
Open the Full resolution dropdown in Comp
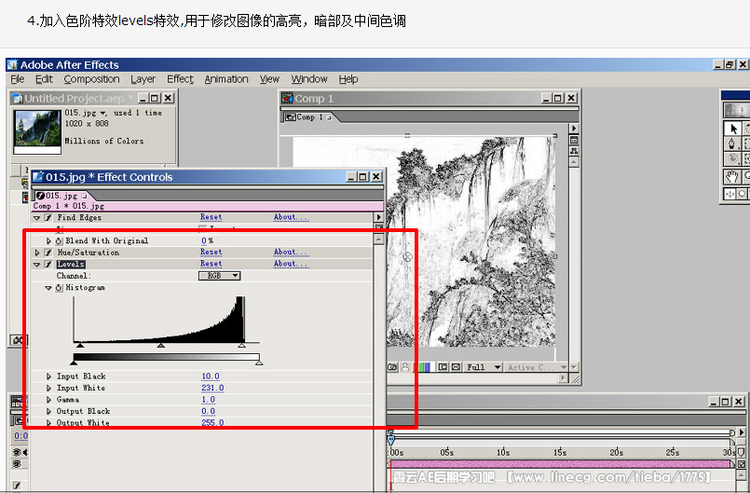484,367
